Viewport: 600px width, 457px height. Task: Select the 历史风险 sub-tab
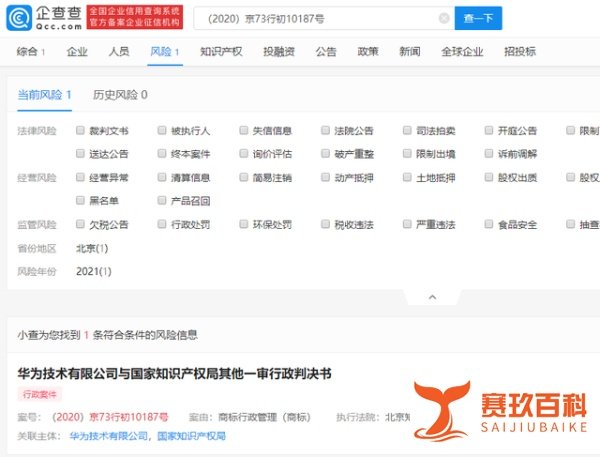(120, 95)
